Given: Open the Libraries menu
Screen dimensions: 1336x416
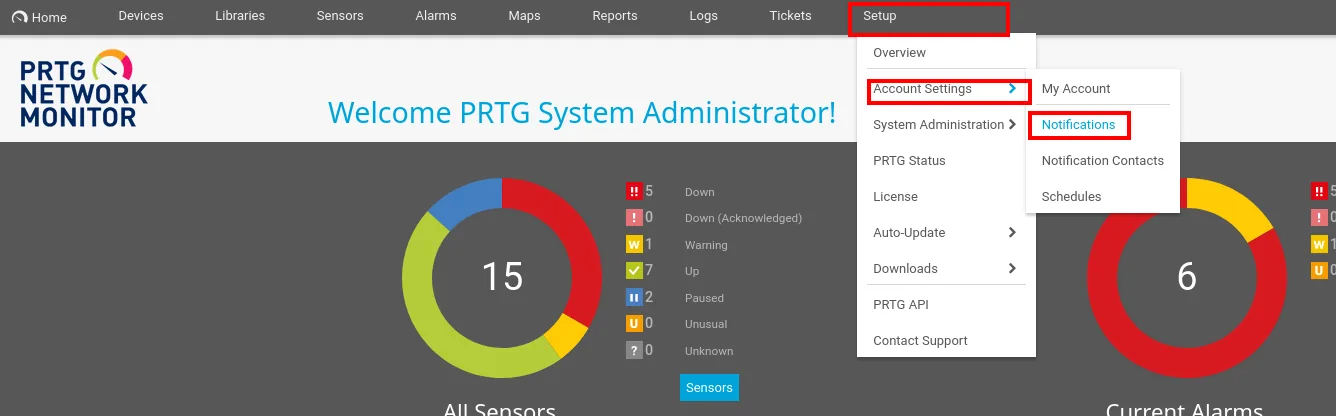Looking at the screenshot, I should (240, 16).
